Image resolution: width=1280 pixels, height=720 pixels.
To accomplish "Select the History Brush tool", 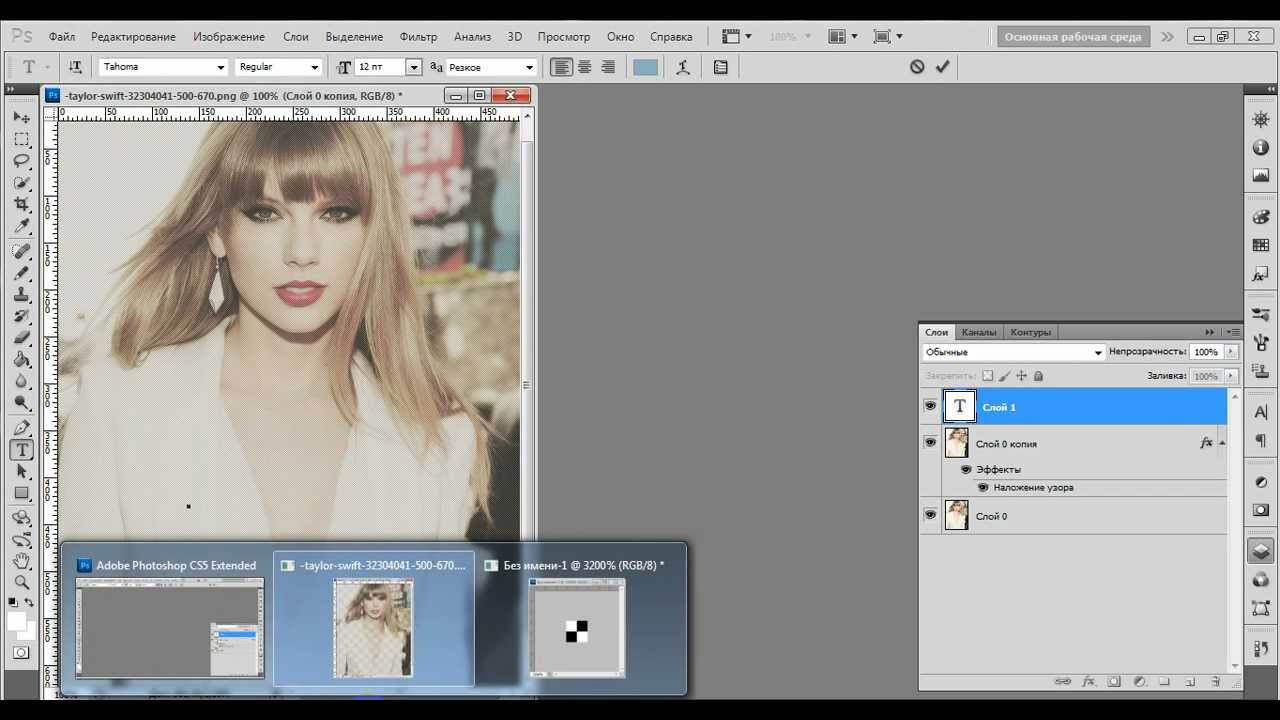I will [21, 316].
